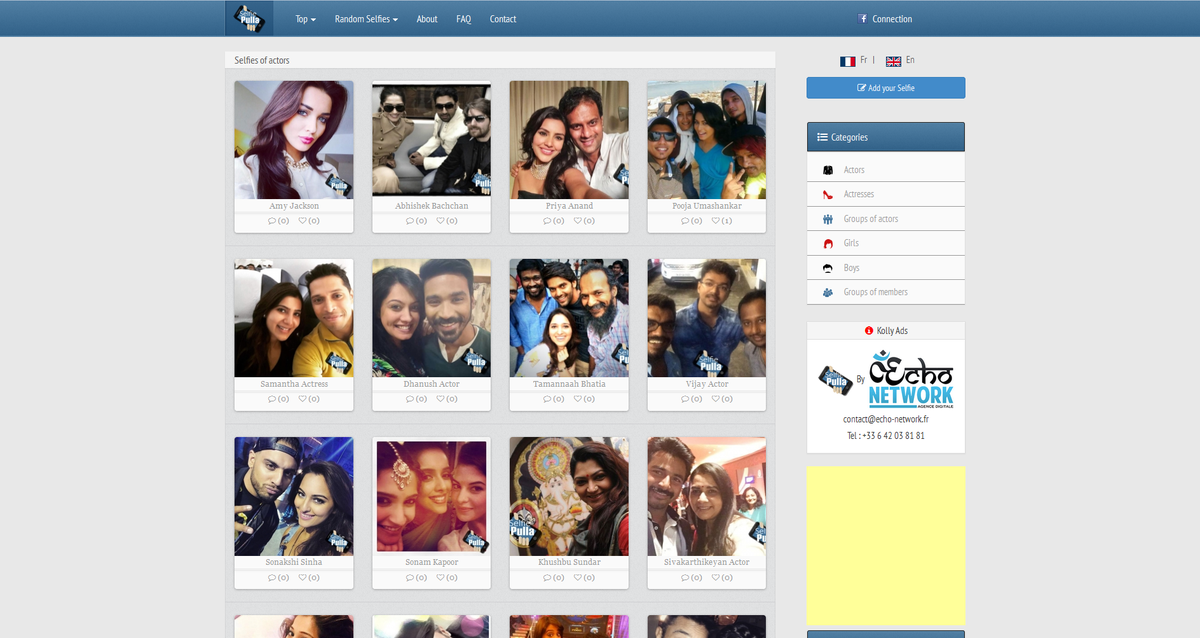The width and height of the screenshot is (1200, 638).
Task: Click the Add your Selfie button
Action: coord(885,87)
